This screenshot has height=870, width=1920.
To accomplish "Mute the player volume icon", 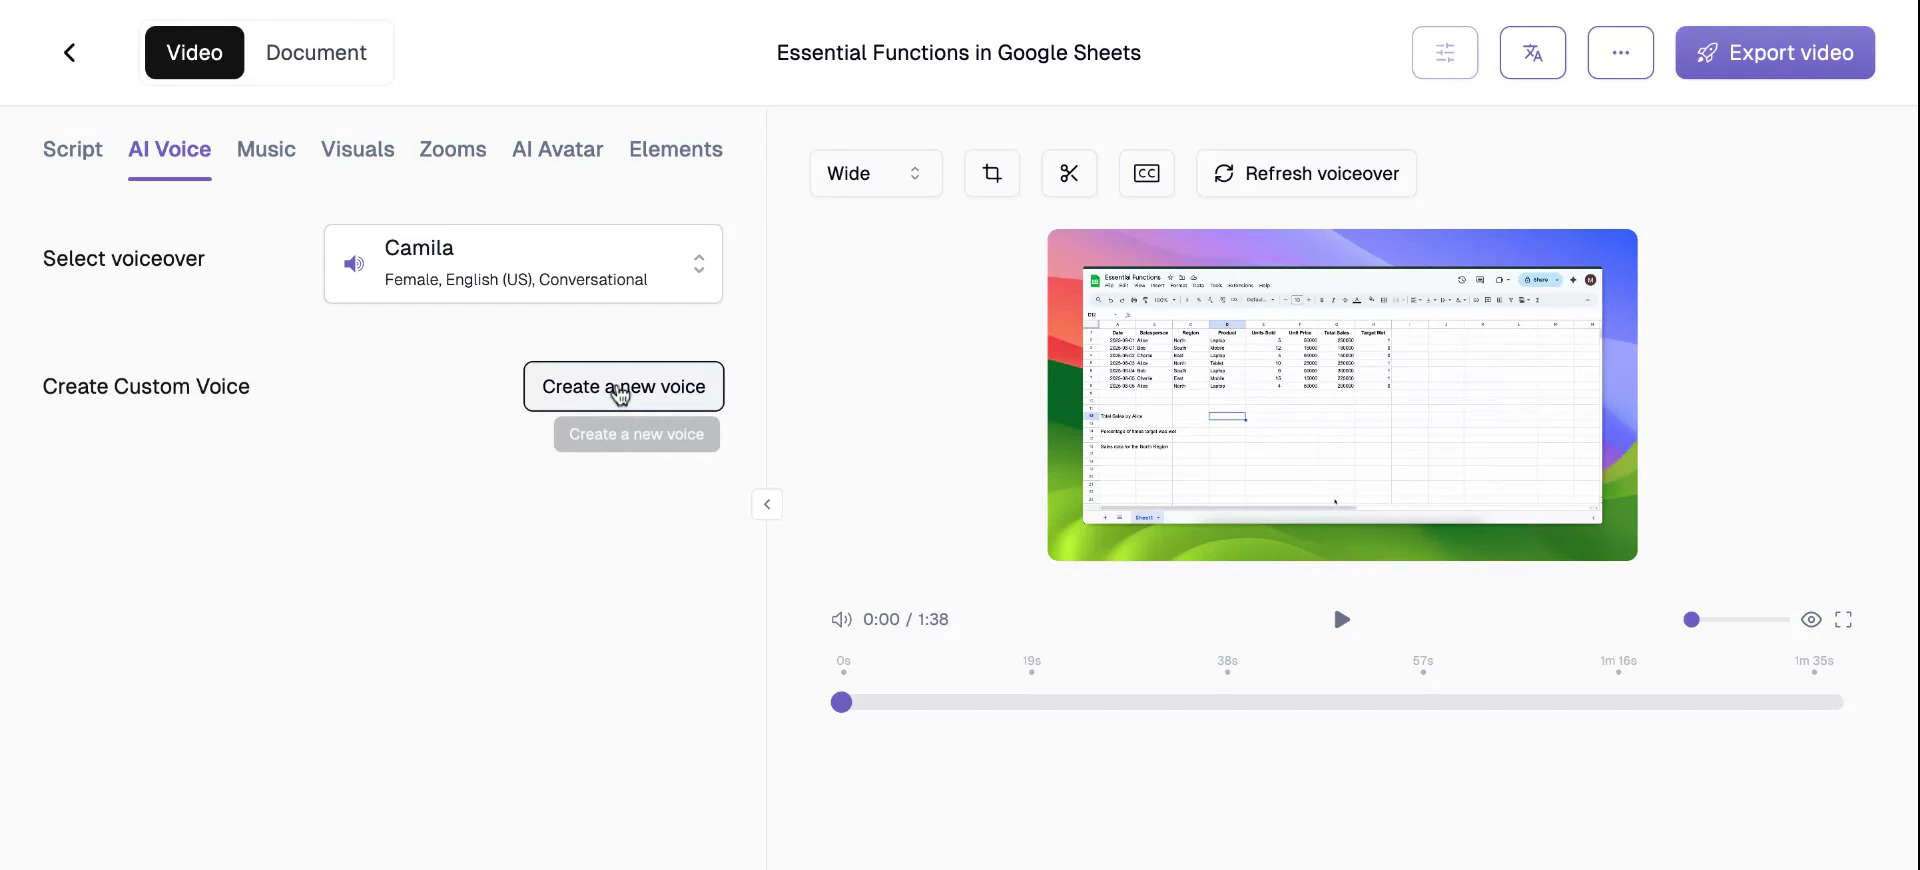I will (842, 619).
